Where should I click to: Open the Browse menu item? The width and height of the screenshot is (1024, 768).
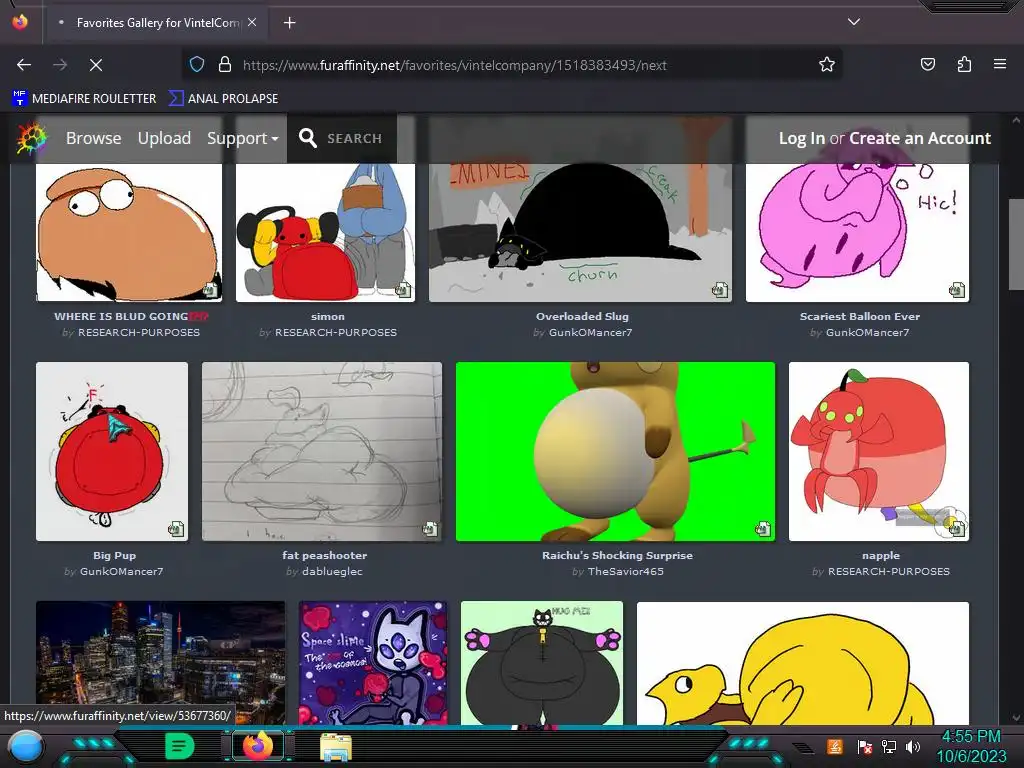(x=93, y=138)
